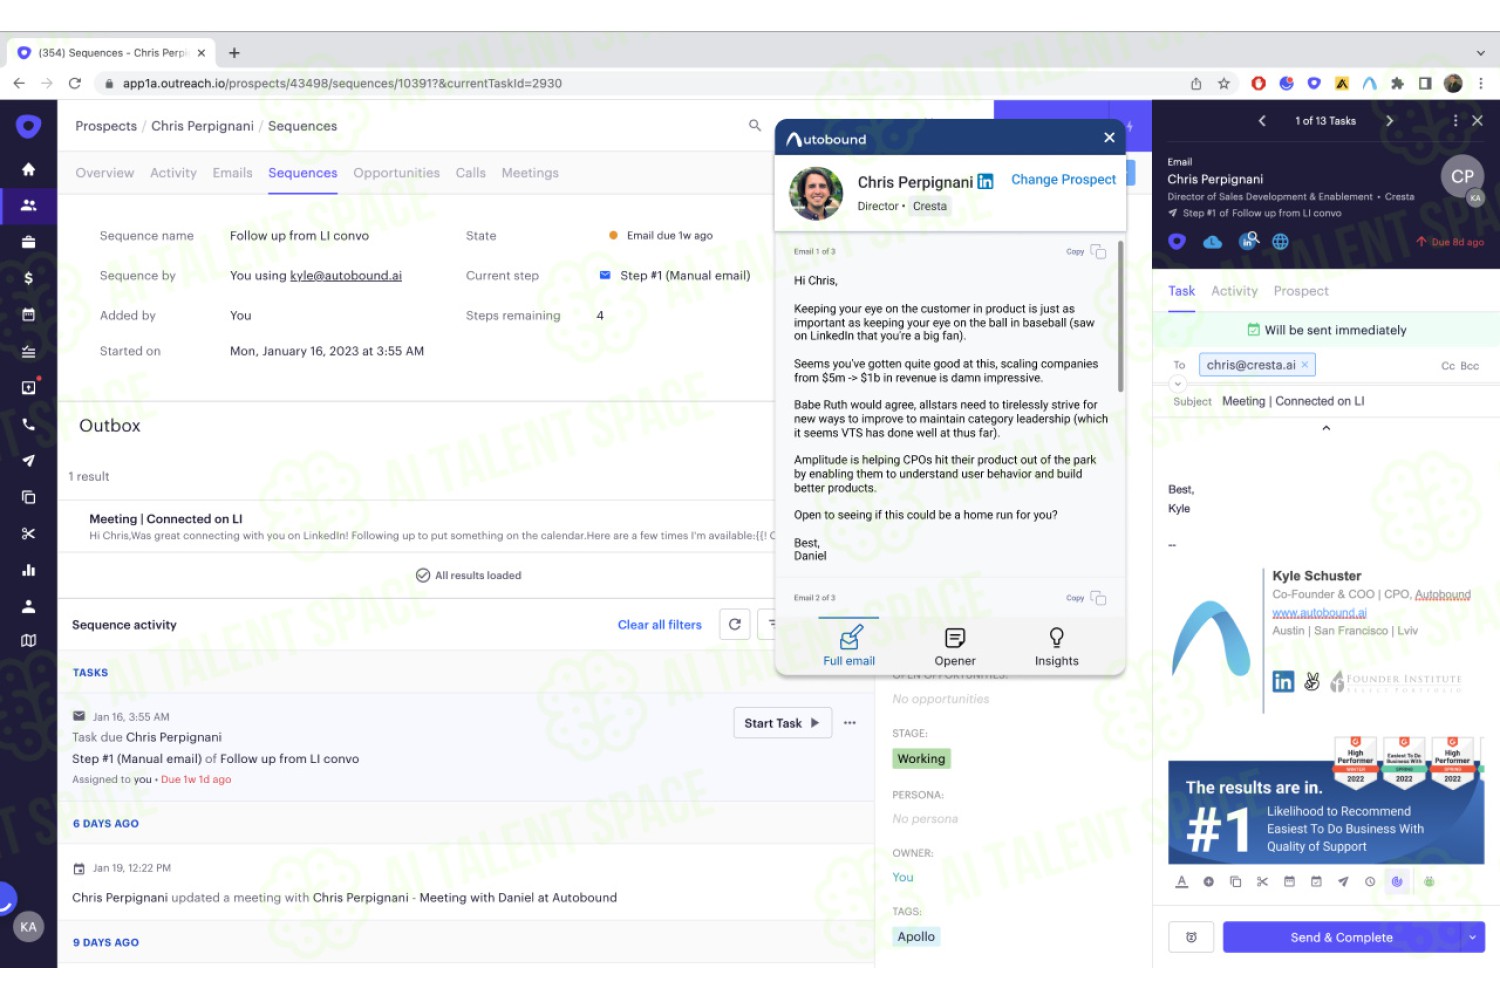This screenshot has width=1500, height=1000.
Task: Click Start Task button
Action: 782,723
